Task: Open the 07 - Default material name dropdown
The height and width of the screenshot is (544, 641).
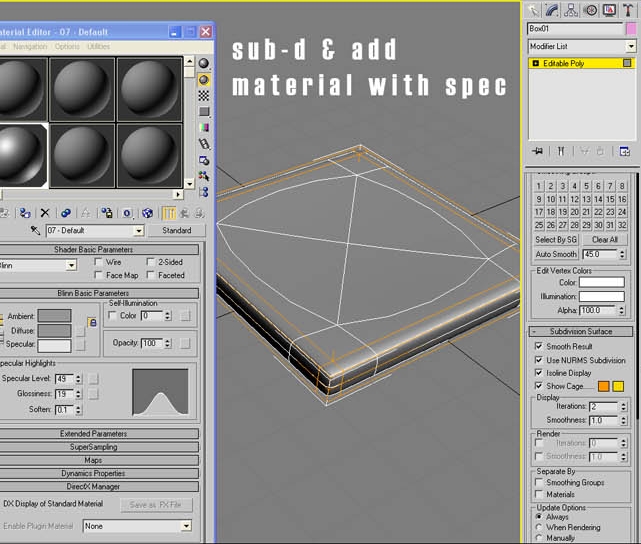Action: [139, 231]
